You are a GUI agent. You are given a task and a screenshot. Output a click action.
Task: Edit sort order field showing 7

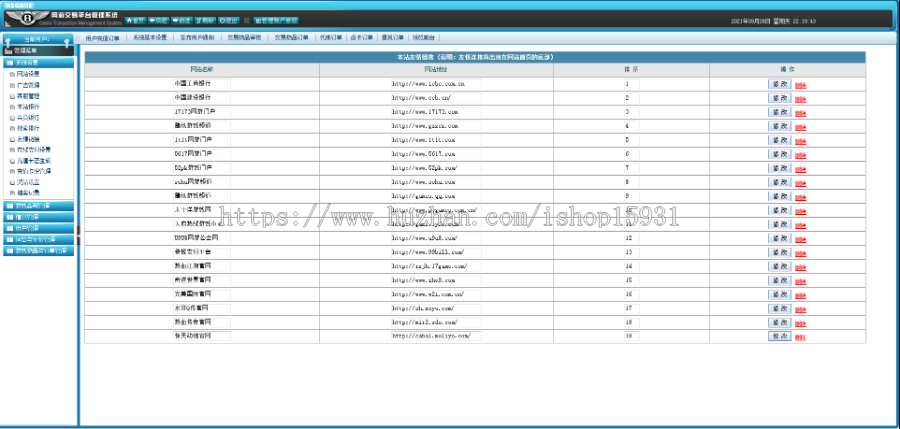click(631, 168)
